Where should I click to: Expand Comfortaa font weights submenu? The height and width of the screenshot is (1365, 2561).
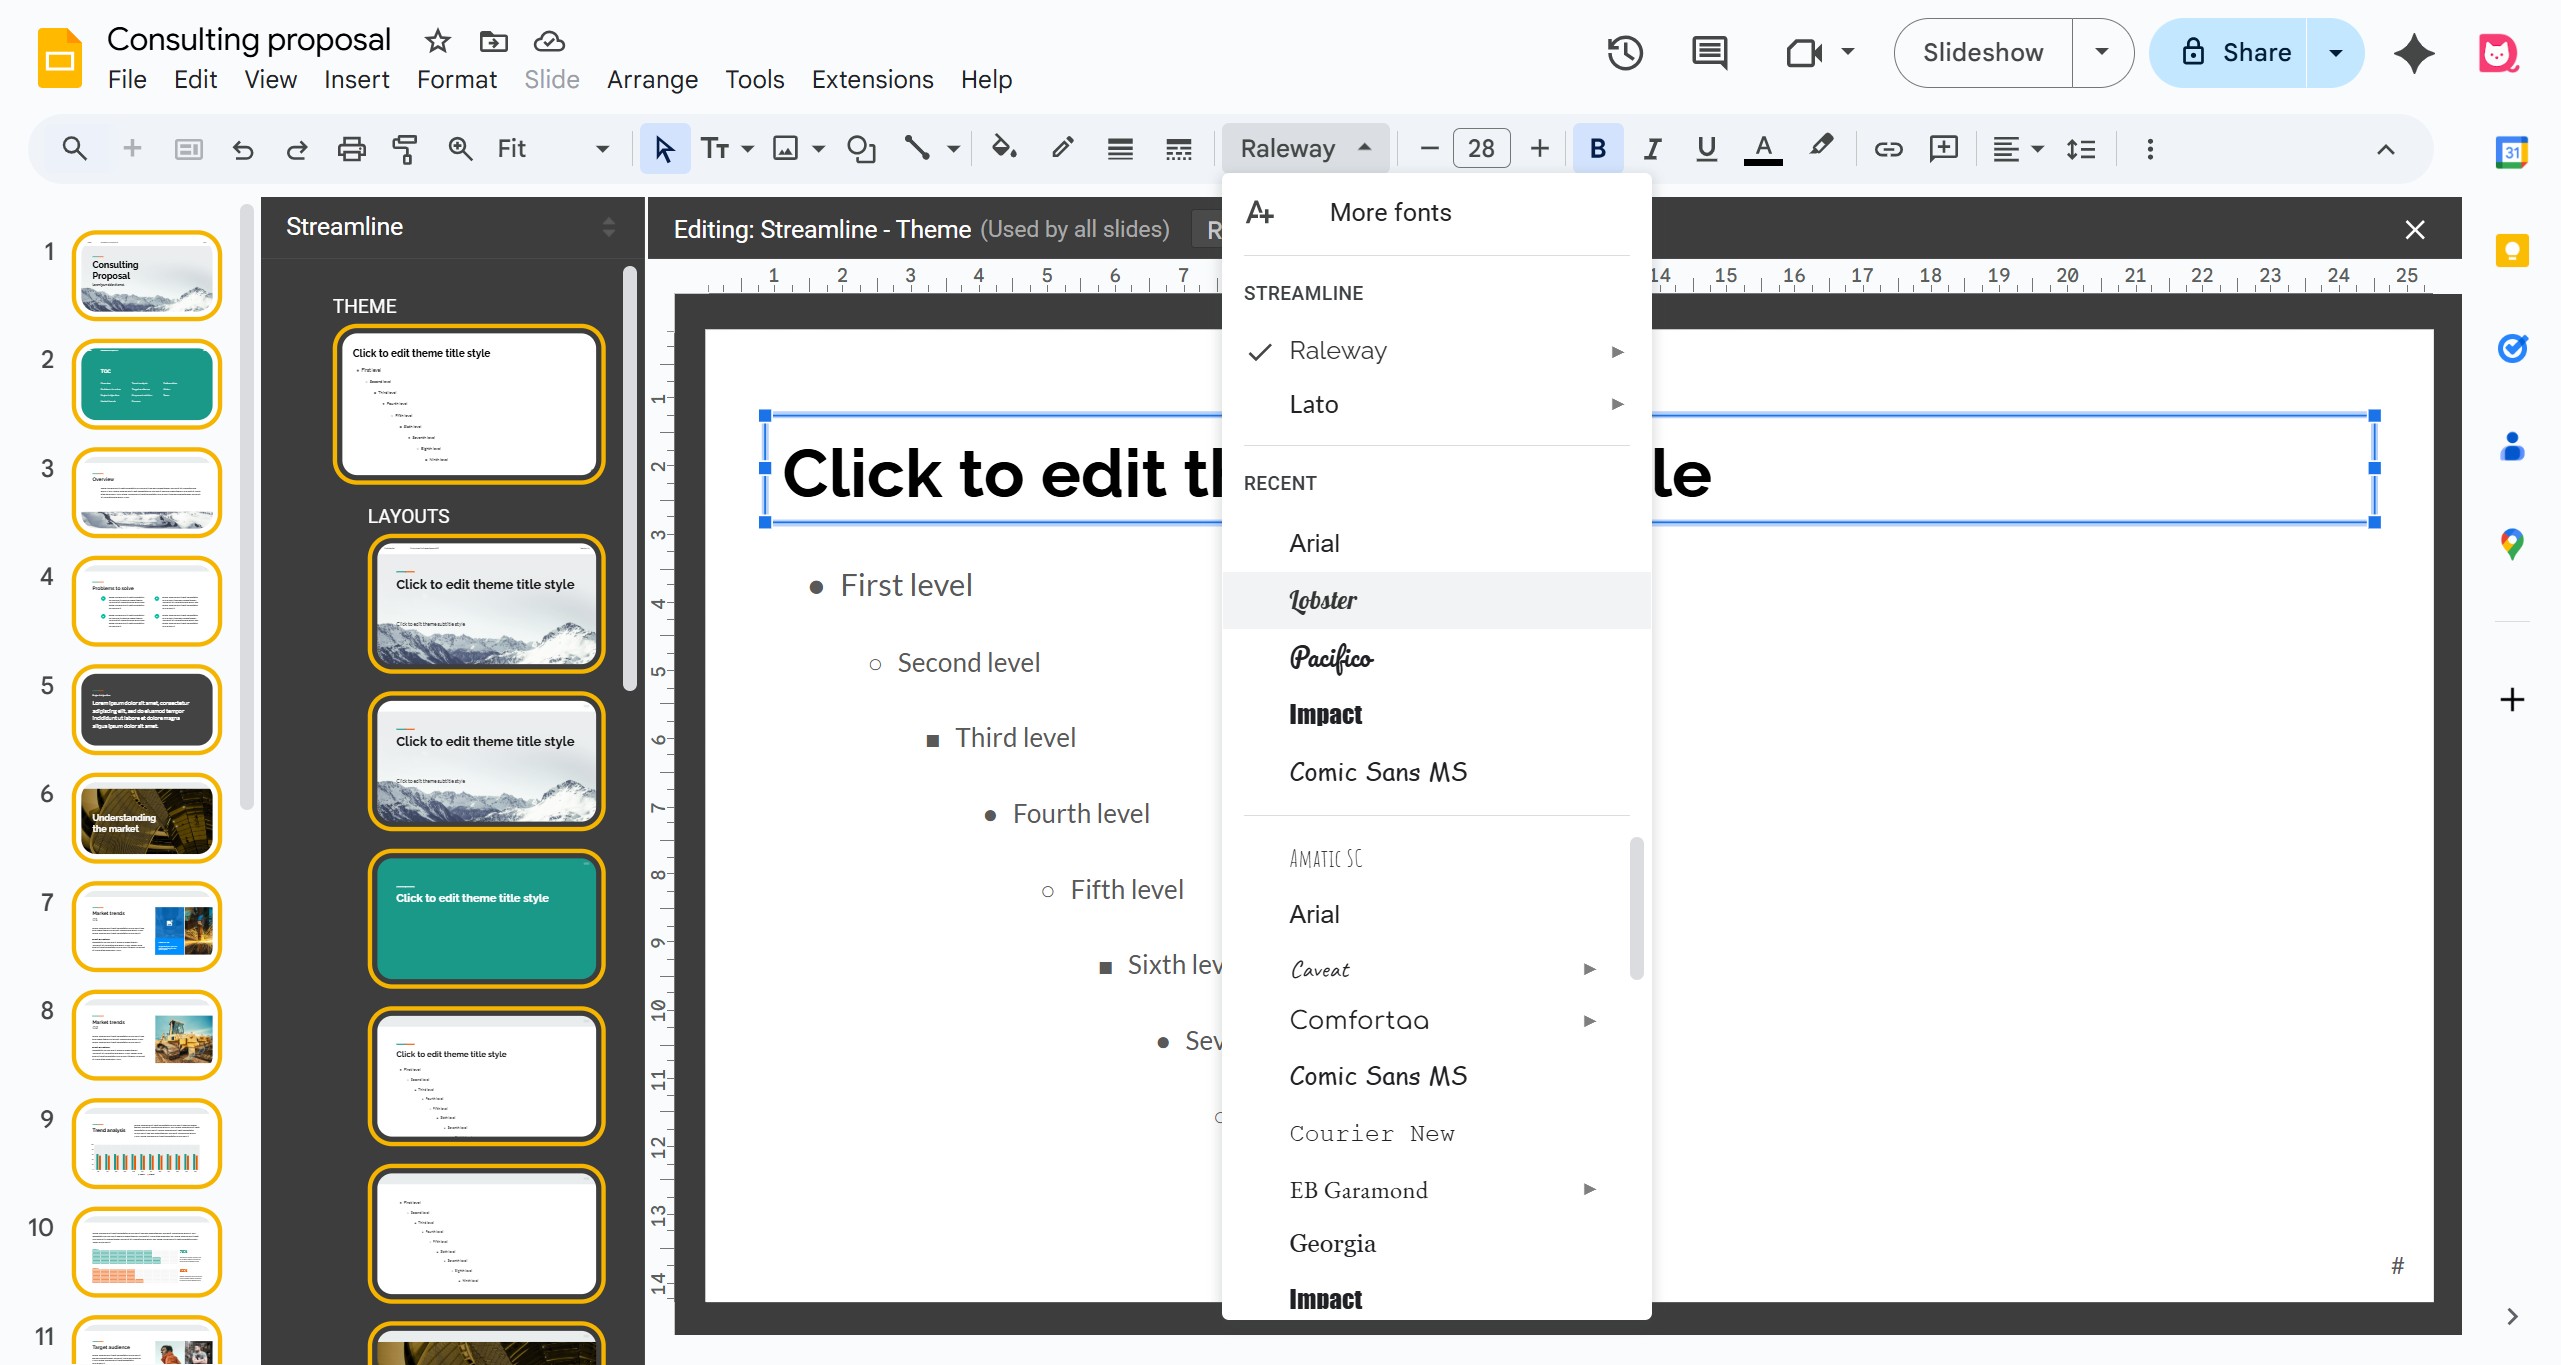click(1589, 1020)
